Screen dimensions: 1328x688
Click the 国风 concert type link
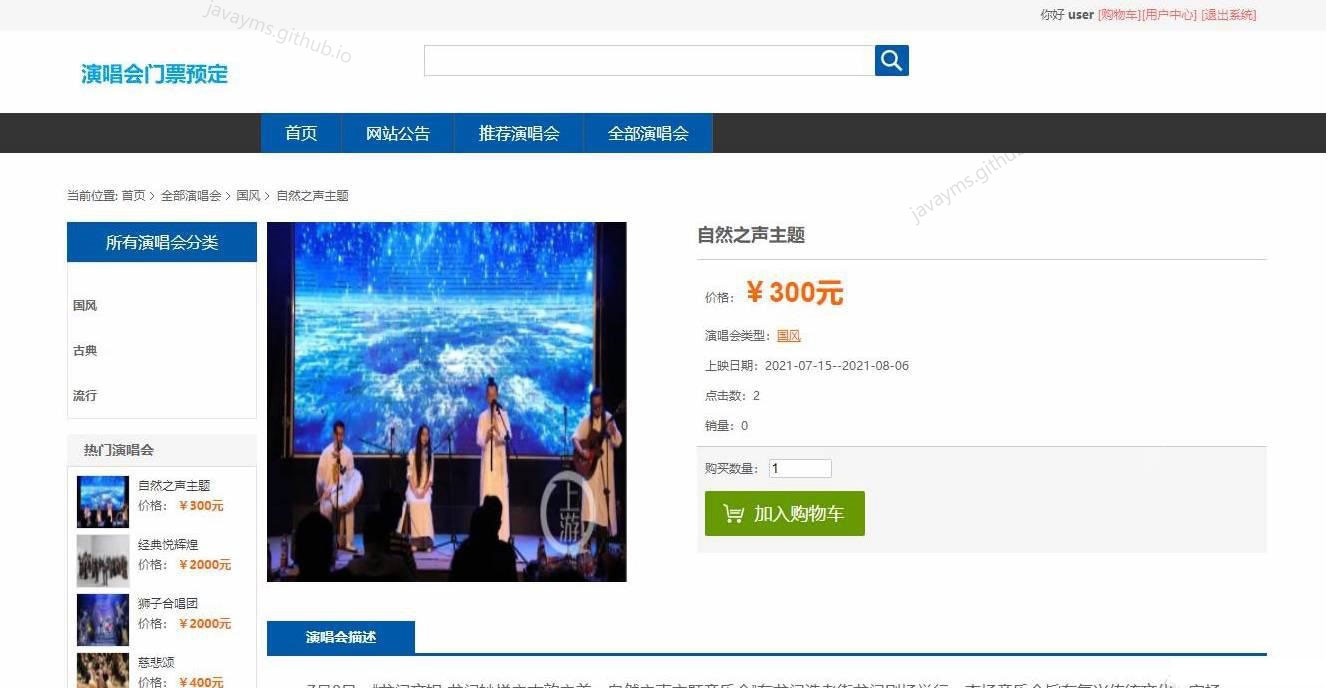click(789, 336)
